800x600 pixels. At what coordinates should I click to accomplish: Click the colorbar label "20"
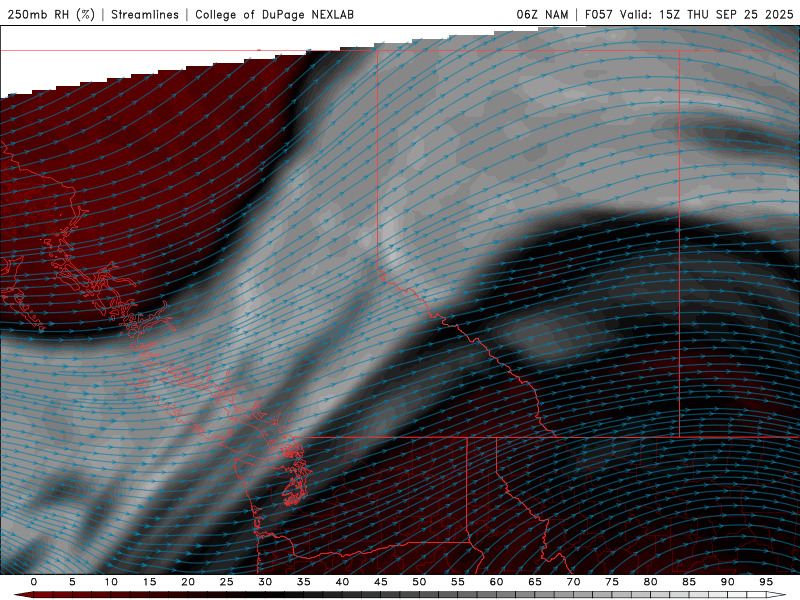point(188,582)
